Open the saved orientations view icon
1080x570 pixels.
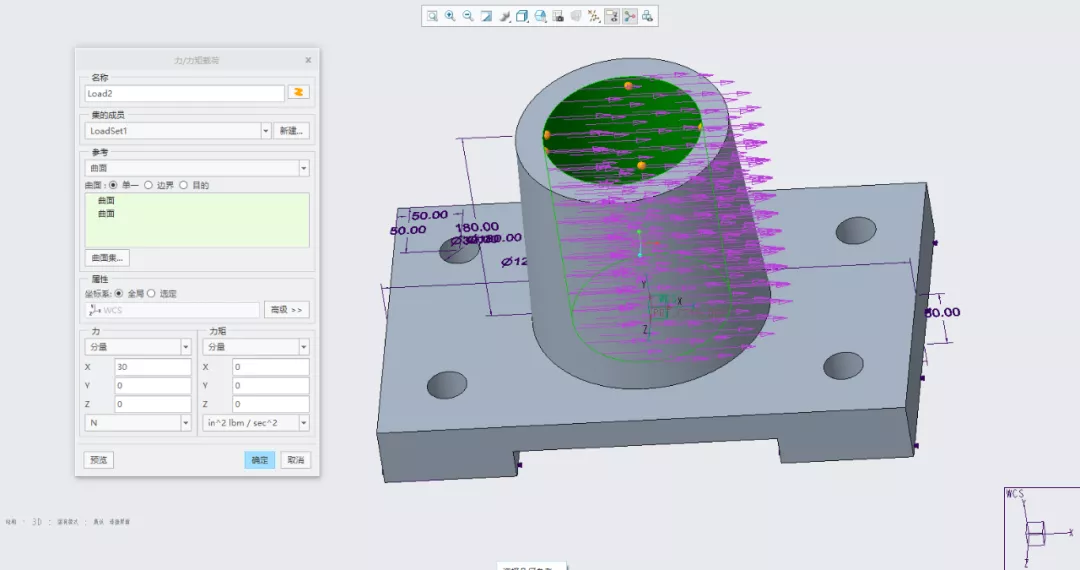tap(541, 16)
